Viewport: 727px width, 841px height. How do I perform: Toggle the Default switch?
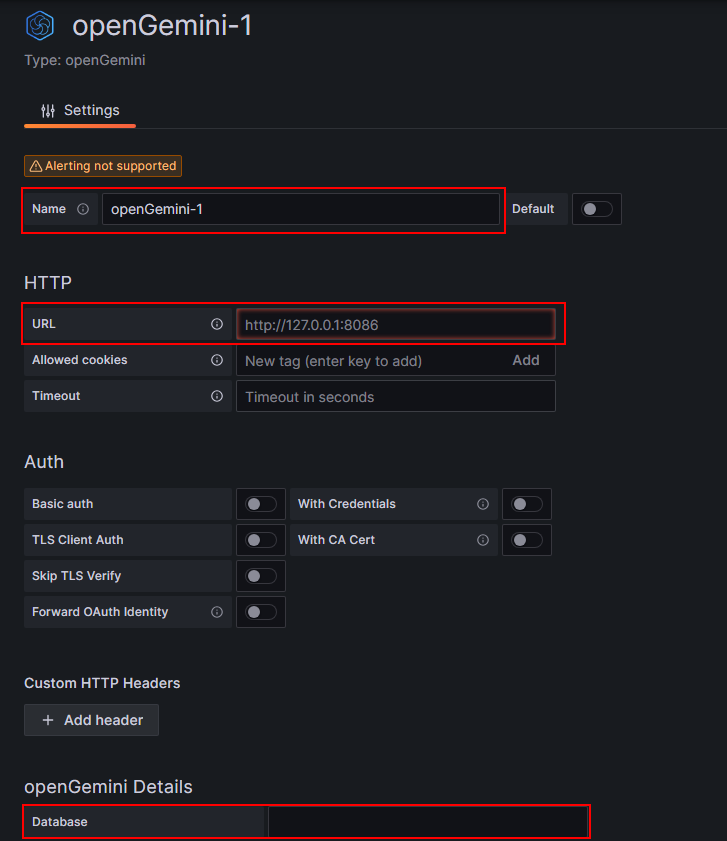(x=597, y=209)
